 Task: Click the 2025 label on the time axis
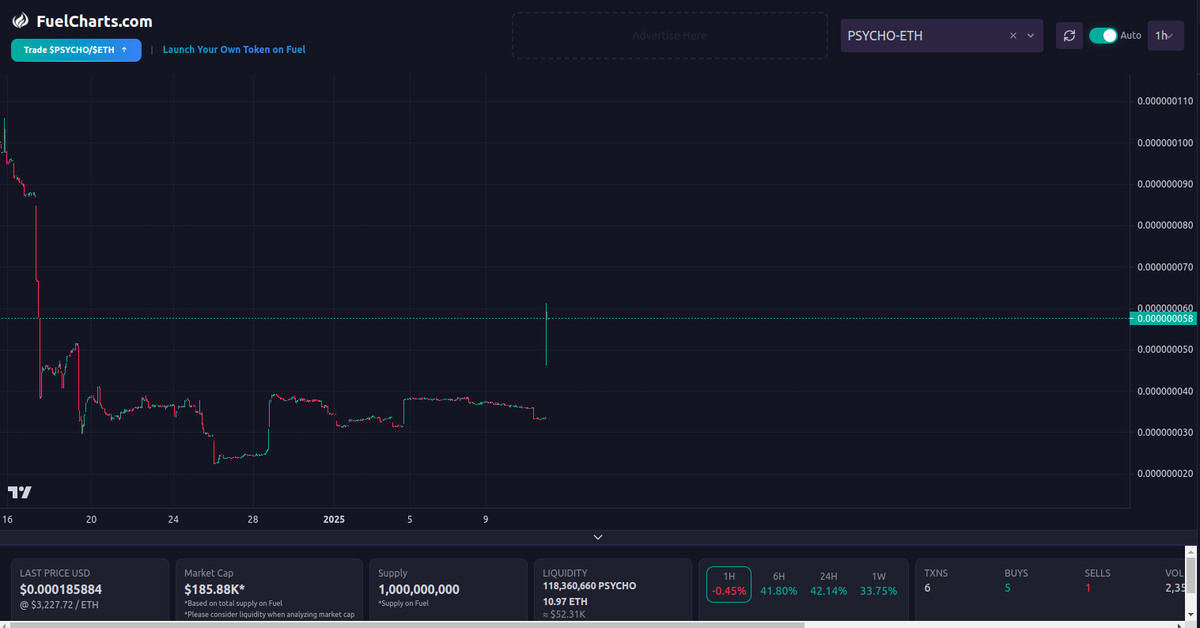pyautogui.click(x=334, y=519)
